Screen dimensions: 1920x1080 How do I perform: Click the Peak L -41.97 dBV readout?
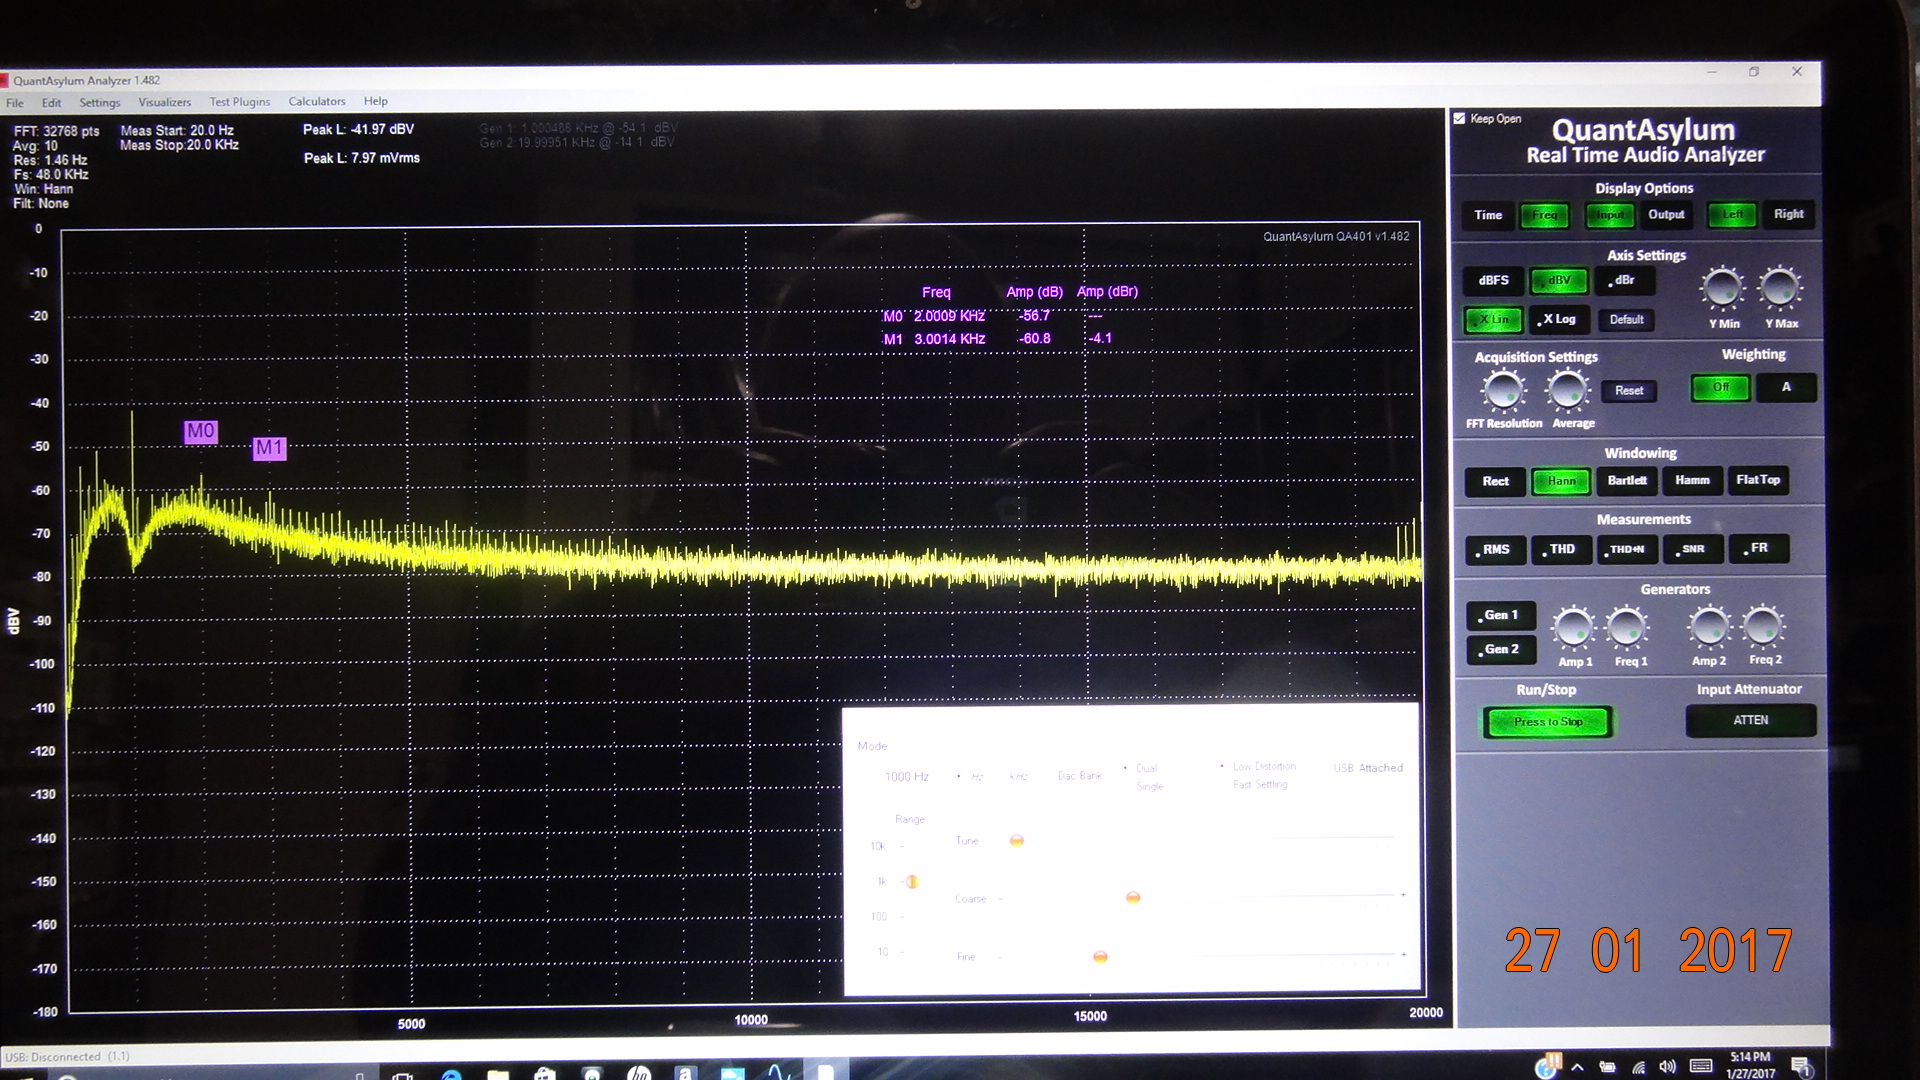click(359, 130)
